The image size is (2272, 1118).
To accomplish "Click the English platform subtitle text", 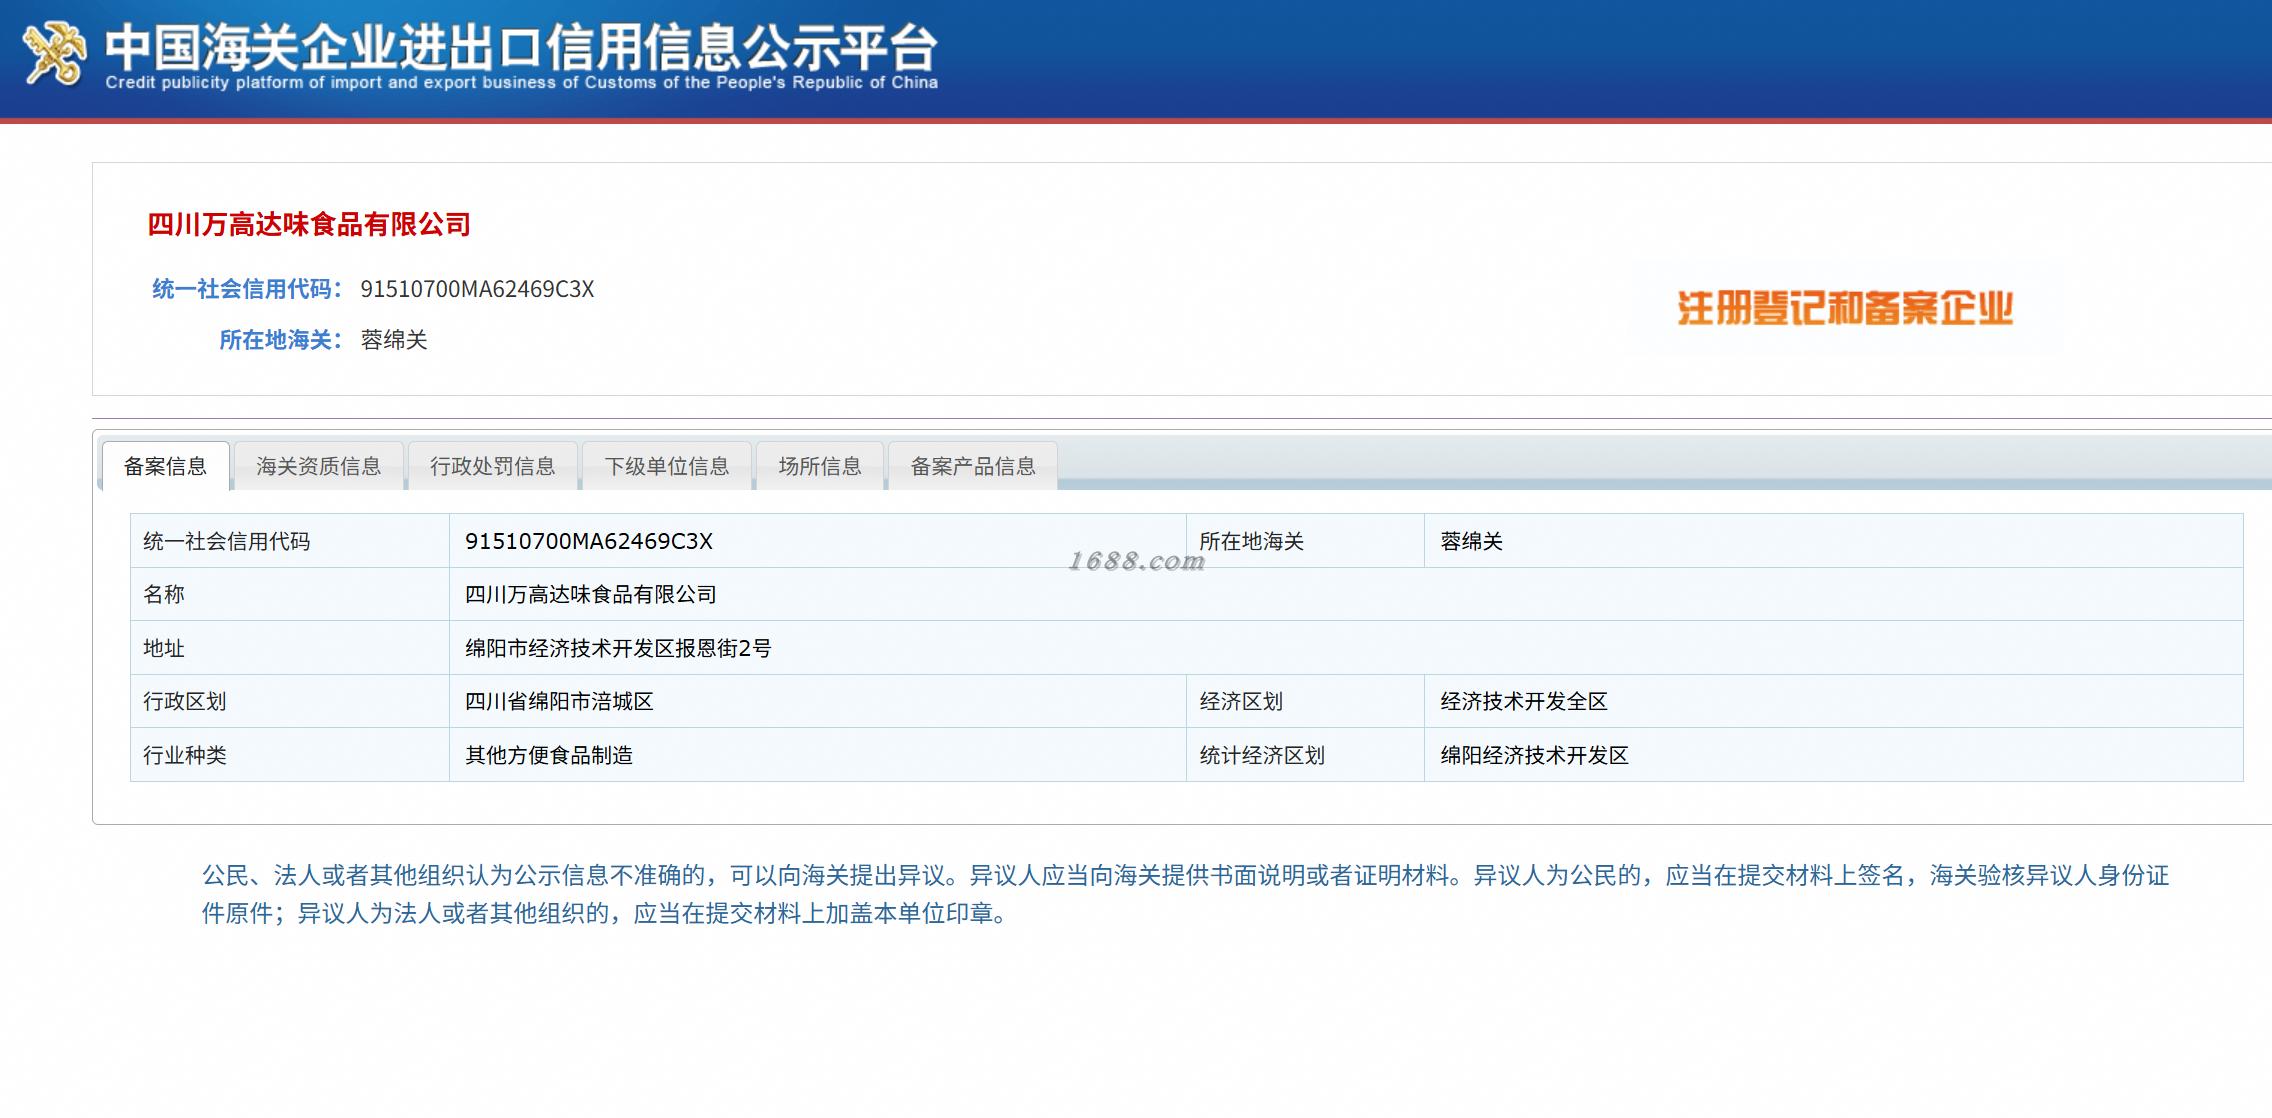I will 521,82.
